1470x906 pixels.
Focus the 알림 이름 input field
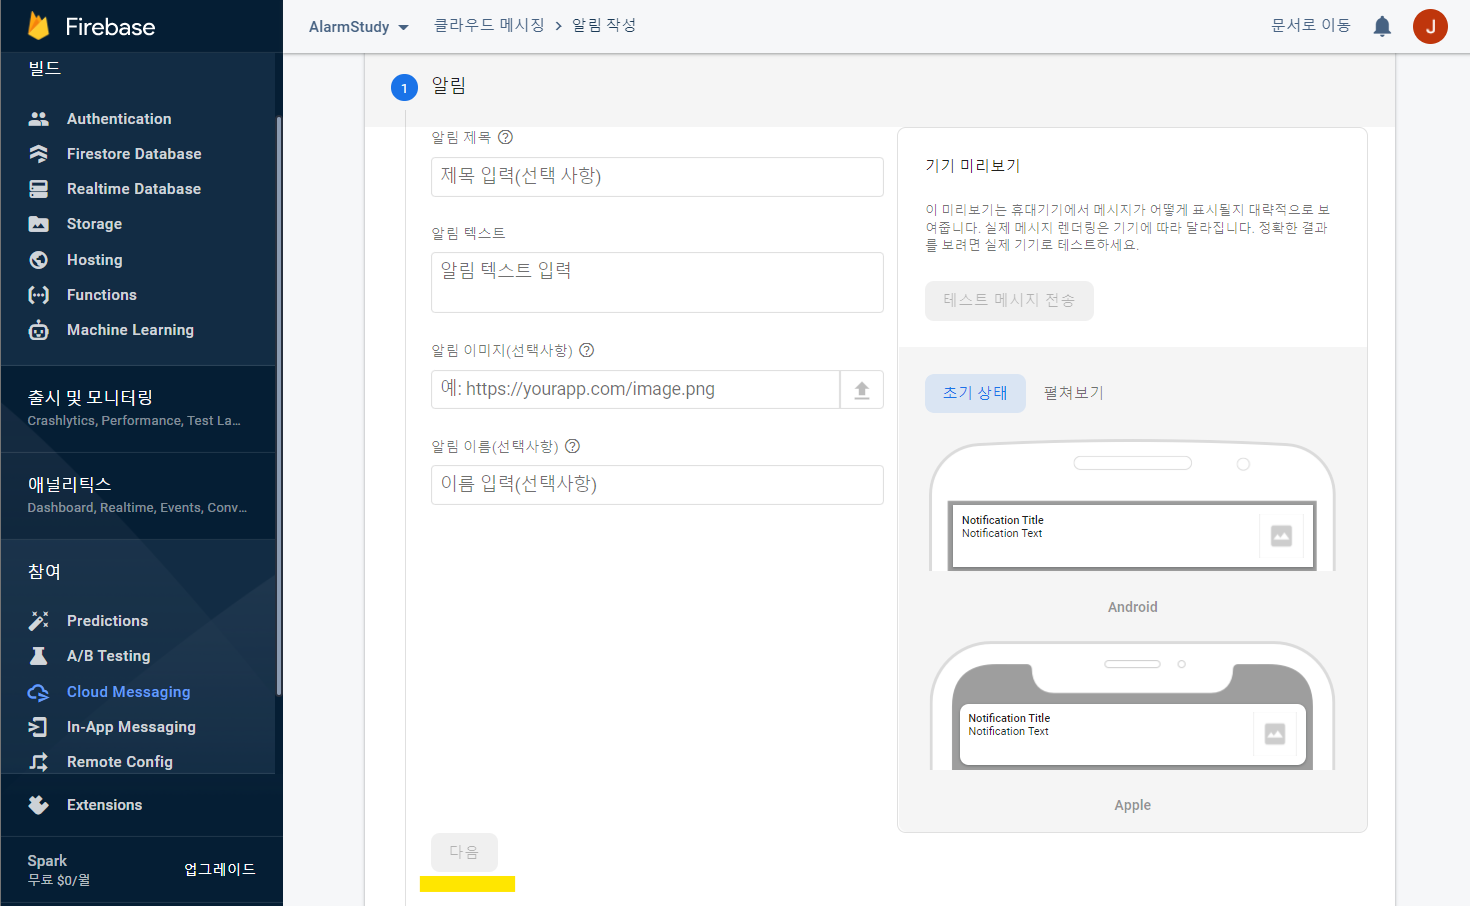coord(657,485)
